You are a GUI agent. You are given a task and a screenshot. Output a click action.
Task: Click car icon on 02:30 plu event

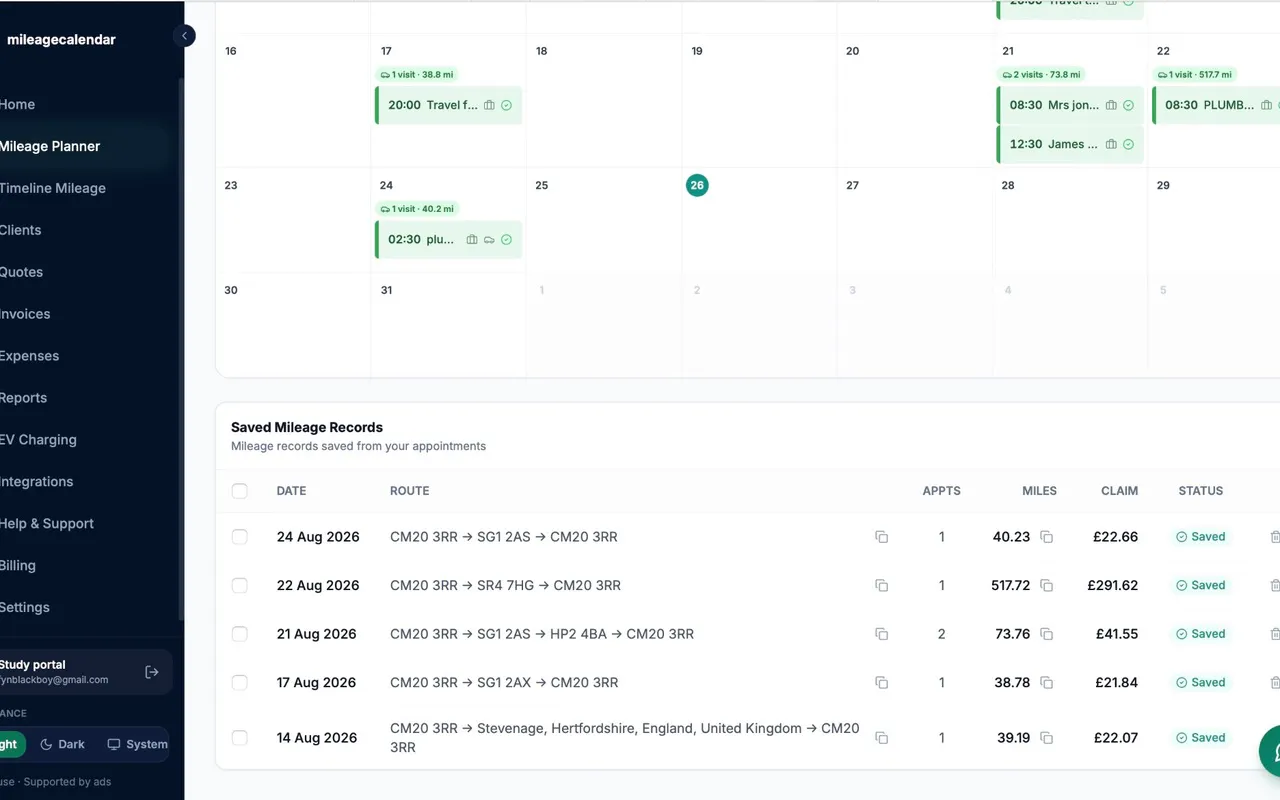[489, 240]
